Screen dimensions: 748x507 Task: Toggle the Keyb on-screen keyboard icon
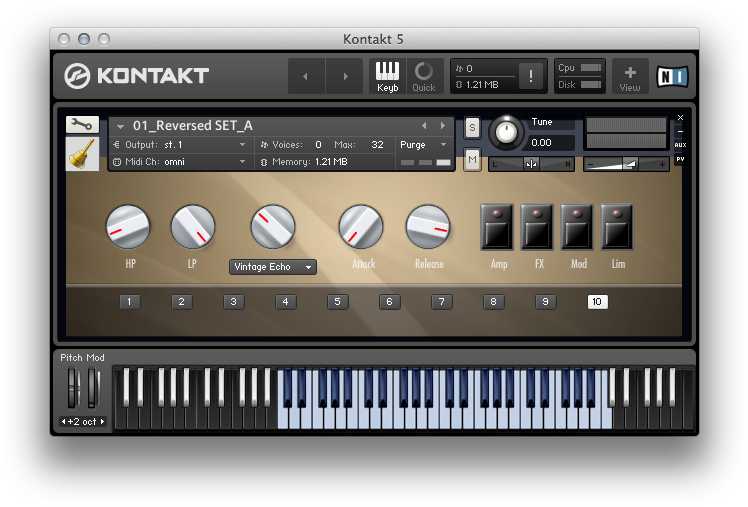click(x=387, y=76)
